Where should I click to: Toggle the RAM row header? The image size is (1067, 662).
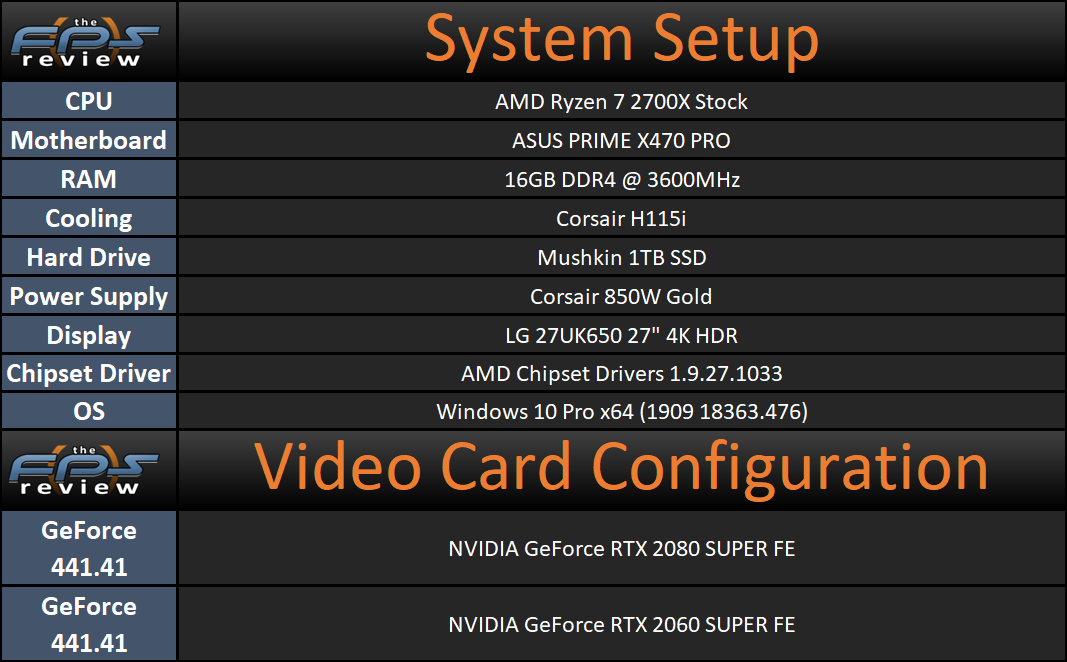tap(88, 179)
